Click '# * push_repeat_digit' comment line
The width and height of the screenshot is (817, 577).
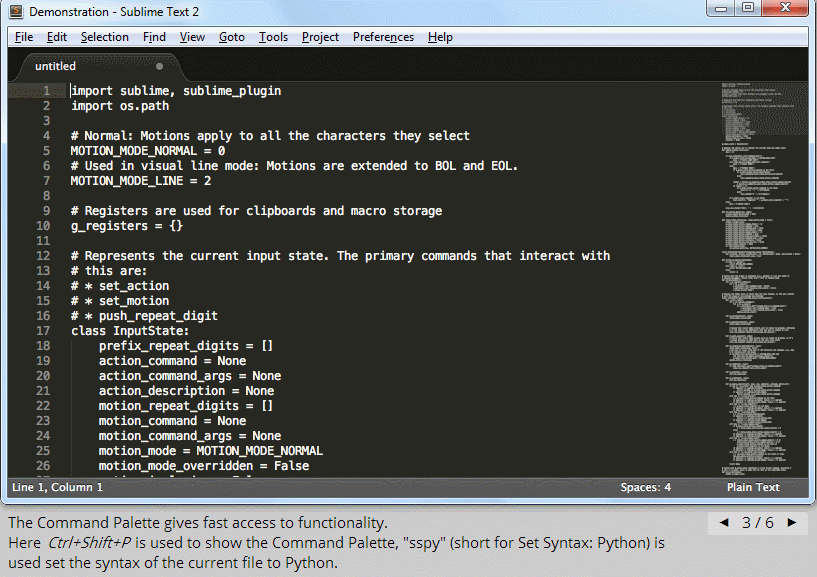coord(144,316)
